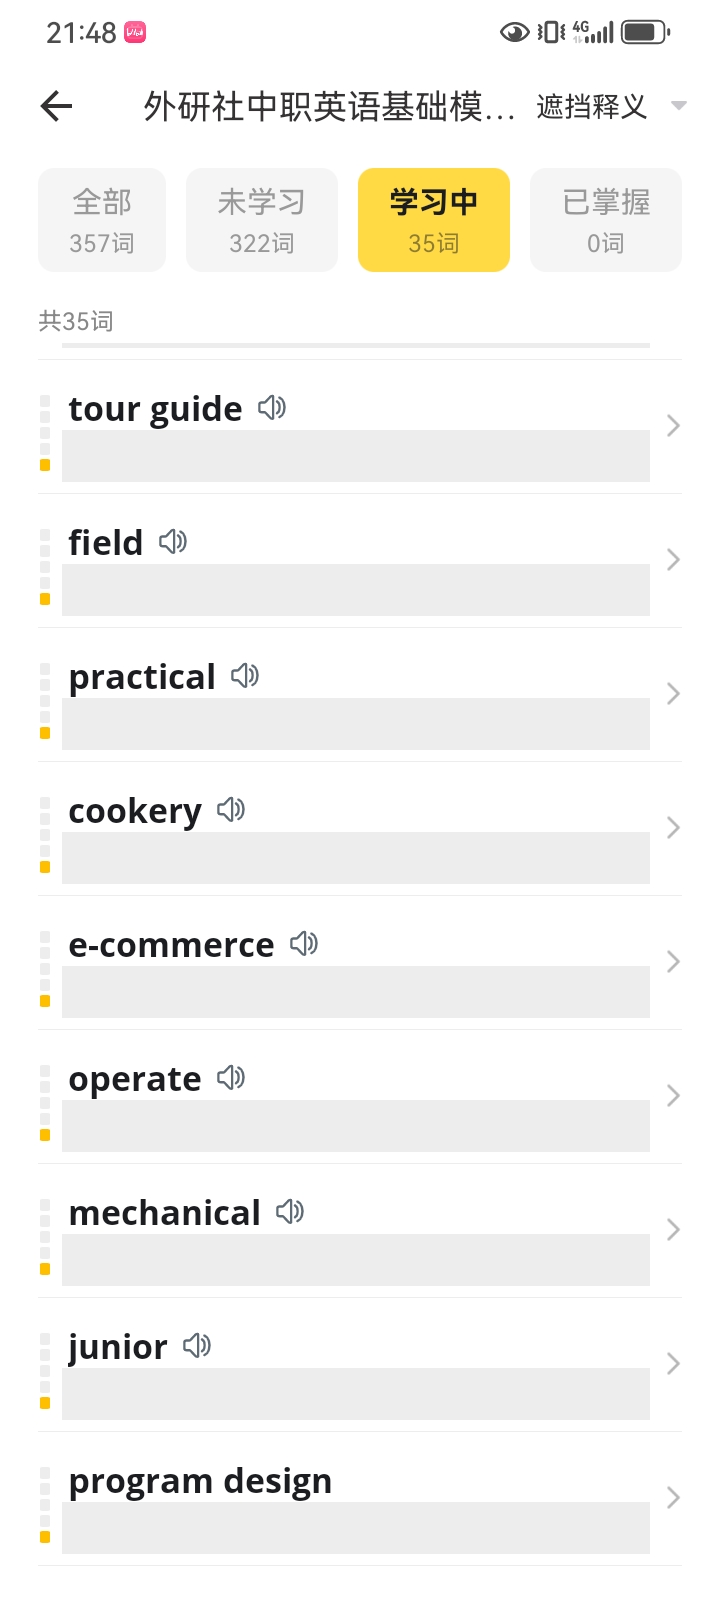Screen dimensions: 720x1600
Task: Go back using the arrow icon
Action: (57, 106)
